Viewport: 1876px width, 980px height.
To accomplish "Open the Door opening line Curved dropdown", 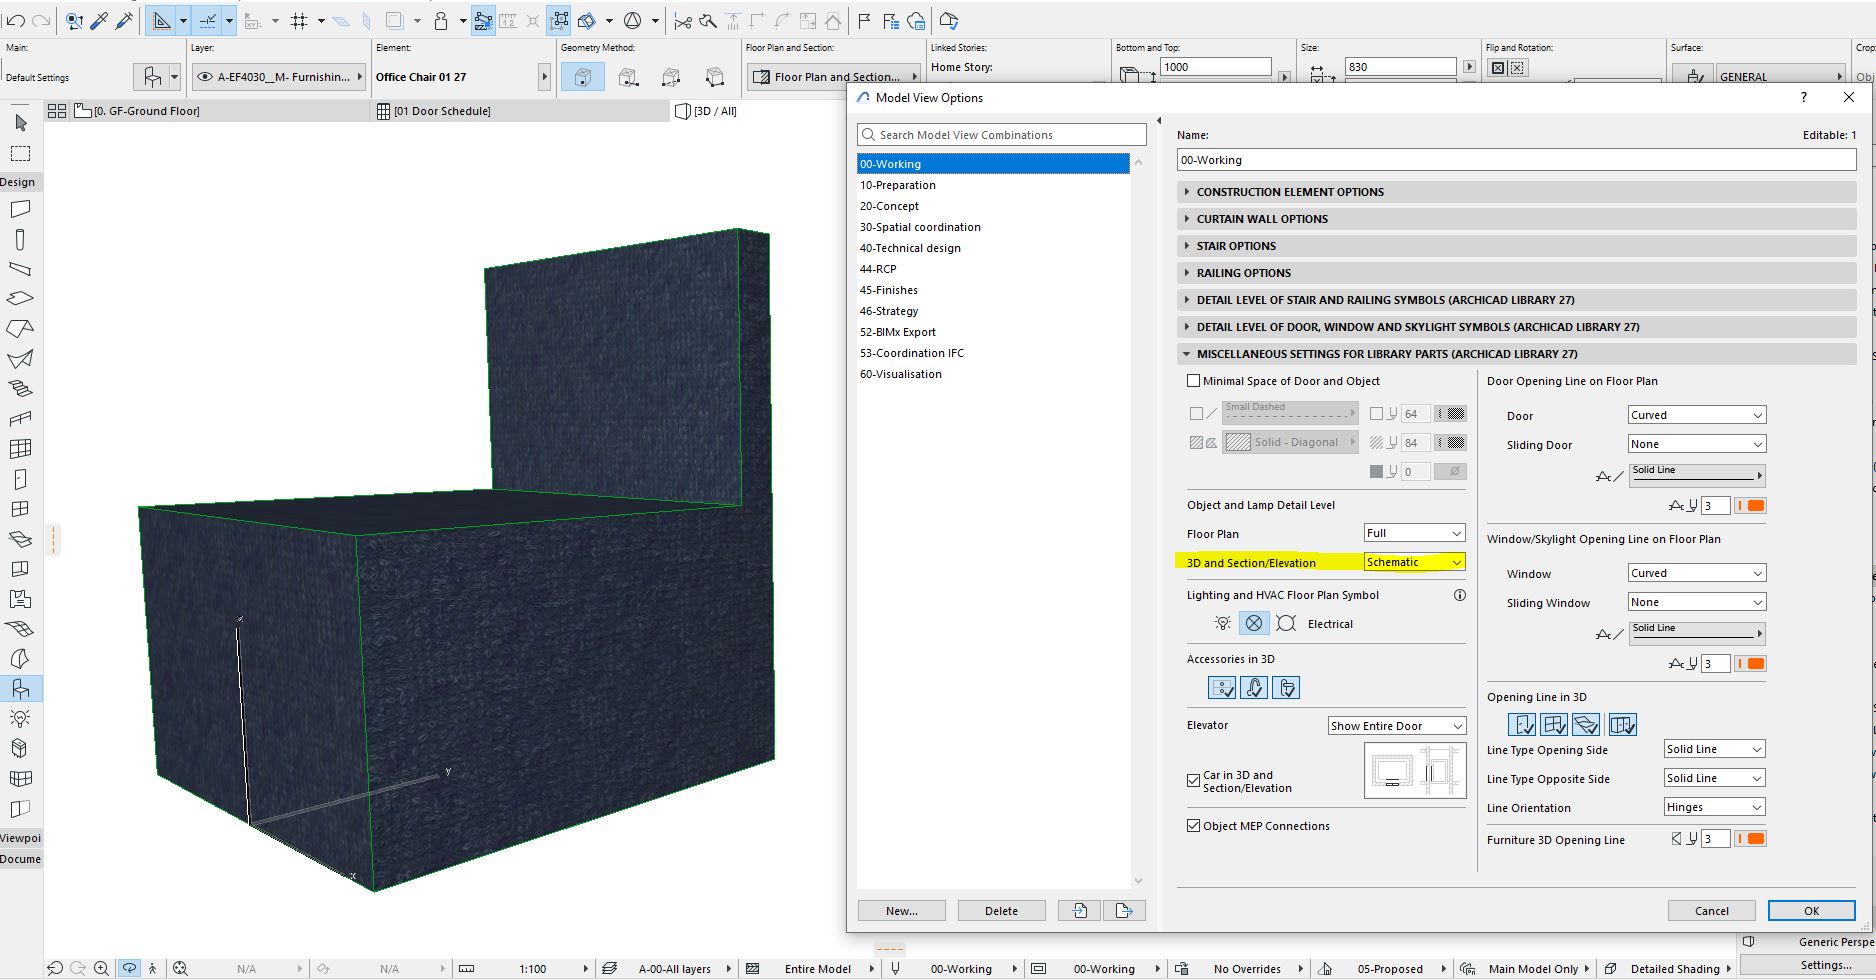I will [1697, 415].
